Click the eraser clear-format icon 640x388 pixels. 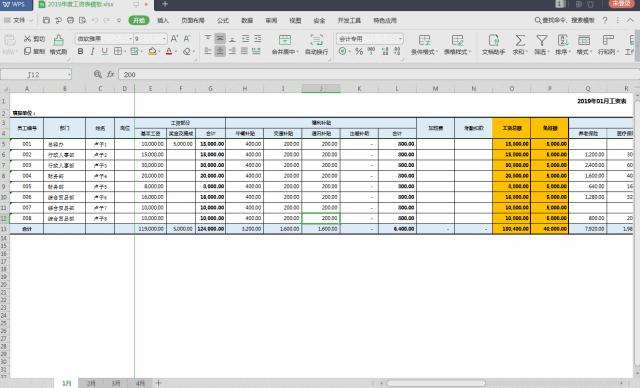coord(187,51)
